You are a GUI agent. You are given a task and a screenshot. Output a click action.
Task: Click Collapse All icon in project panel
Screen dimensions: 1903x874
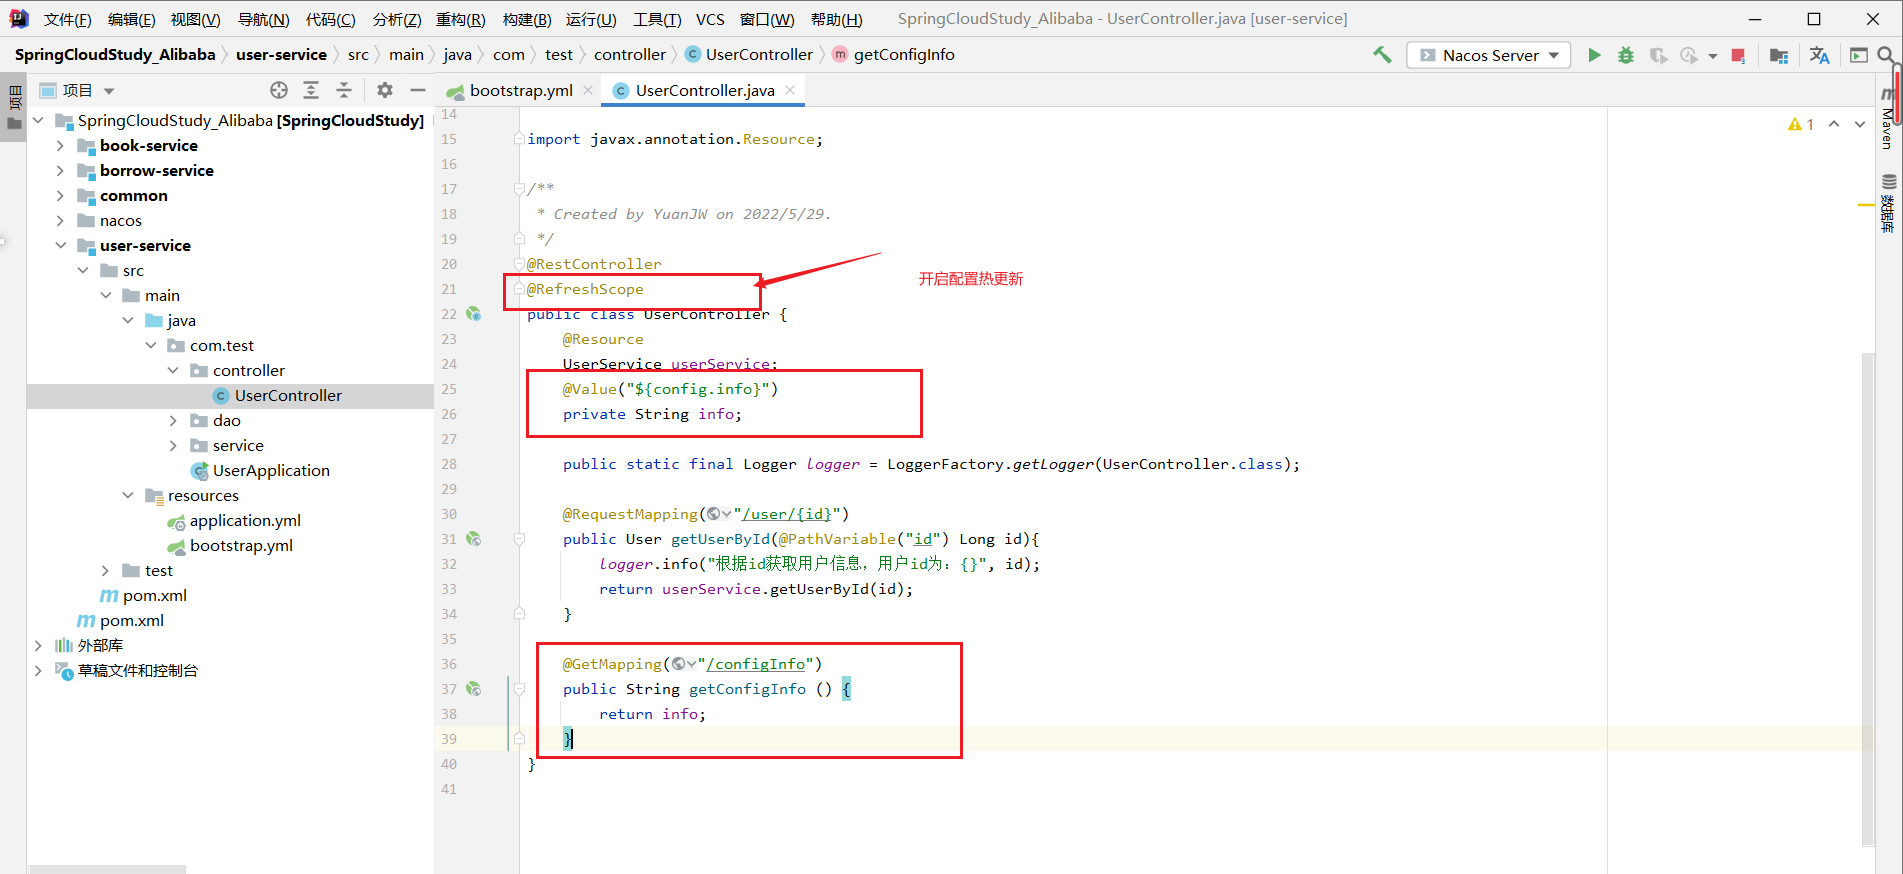point(344,90)
